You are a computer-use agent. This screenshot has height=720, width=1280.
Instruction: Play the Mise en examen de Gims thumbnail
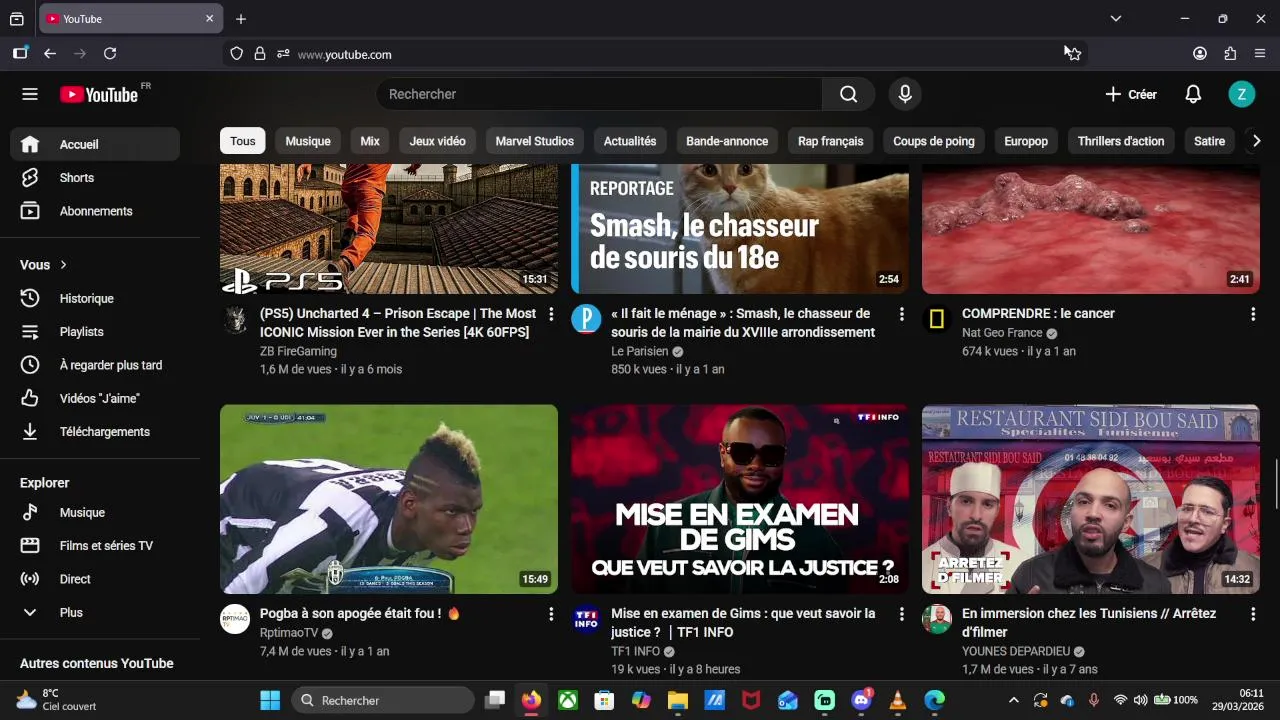(x=740, y=499)
